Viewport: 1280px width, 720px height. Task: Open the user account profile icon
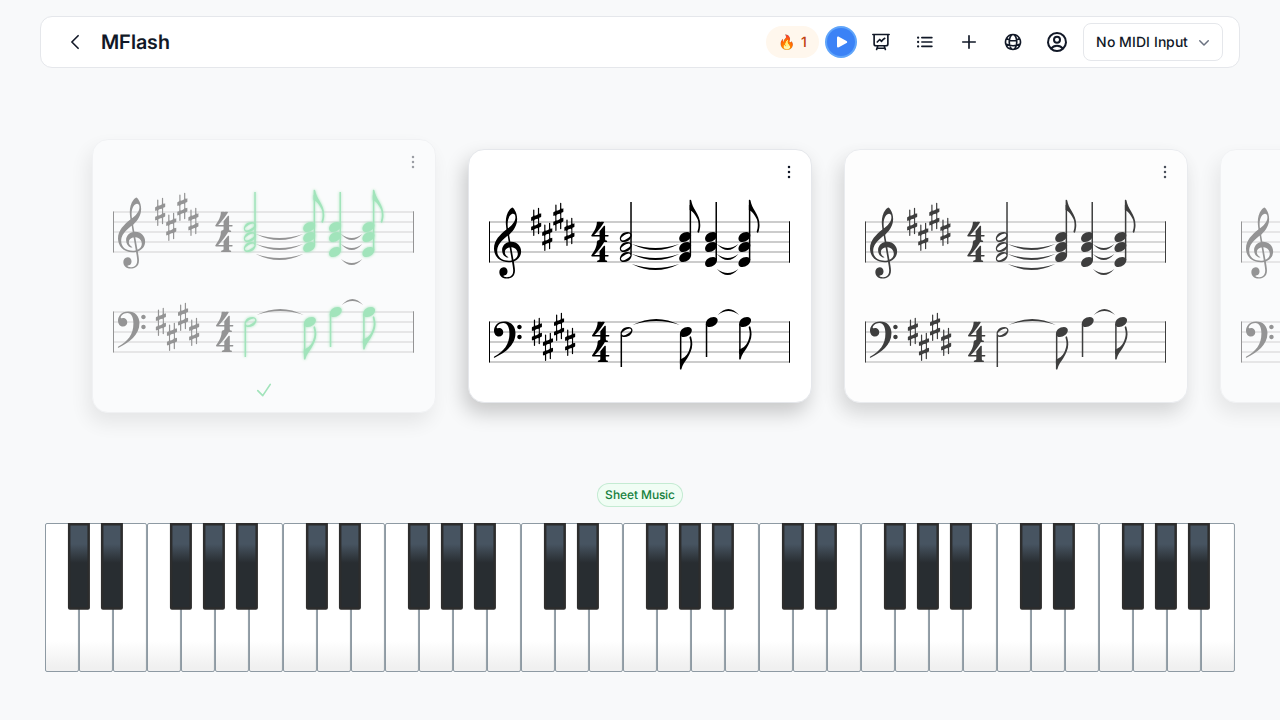(x=1057, y=42)
